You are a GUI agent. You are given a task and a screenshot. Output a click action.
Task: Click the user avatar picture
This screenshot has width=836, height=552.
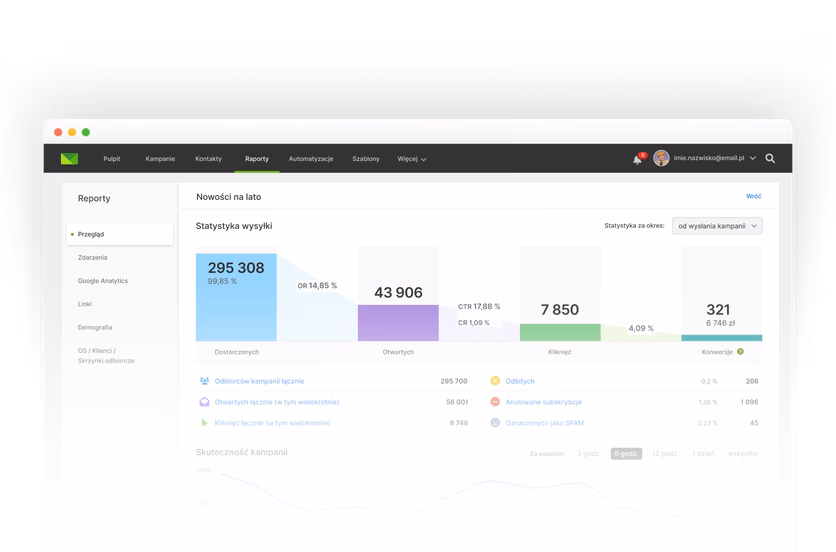pyautogui.click(x=661, y=158)
